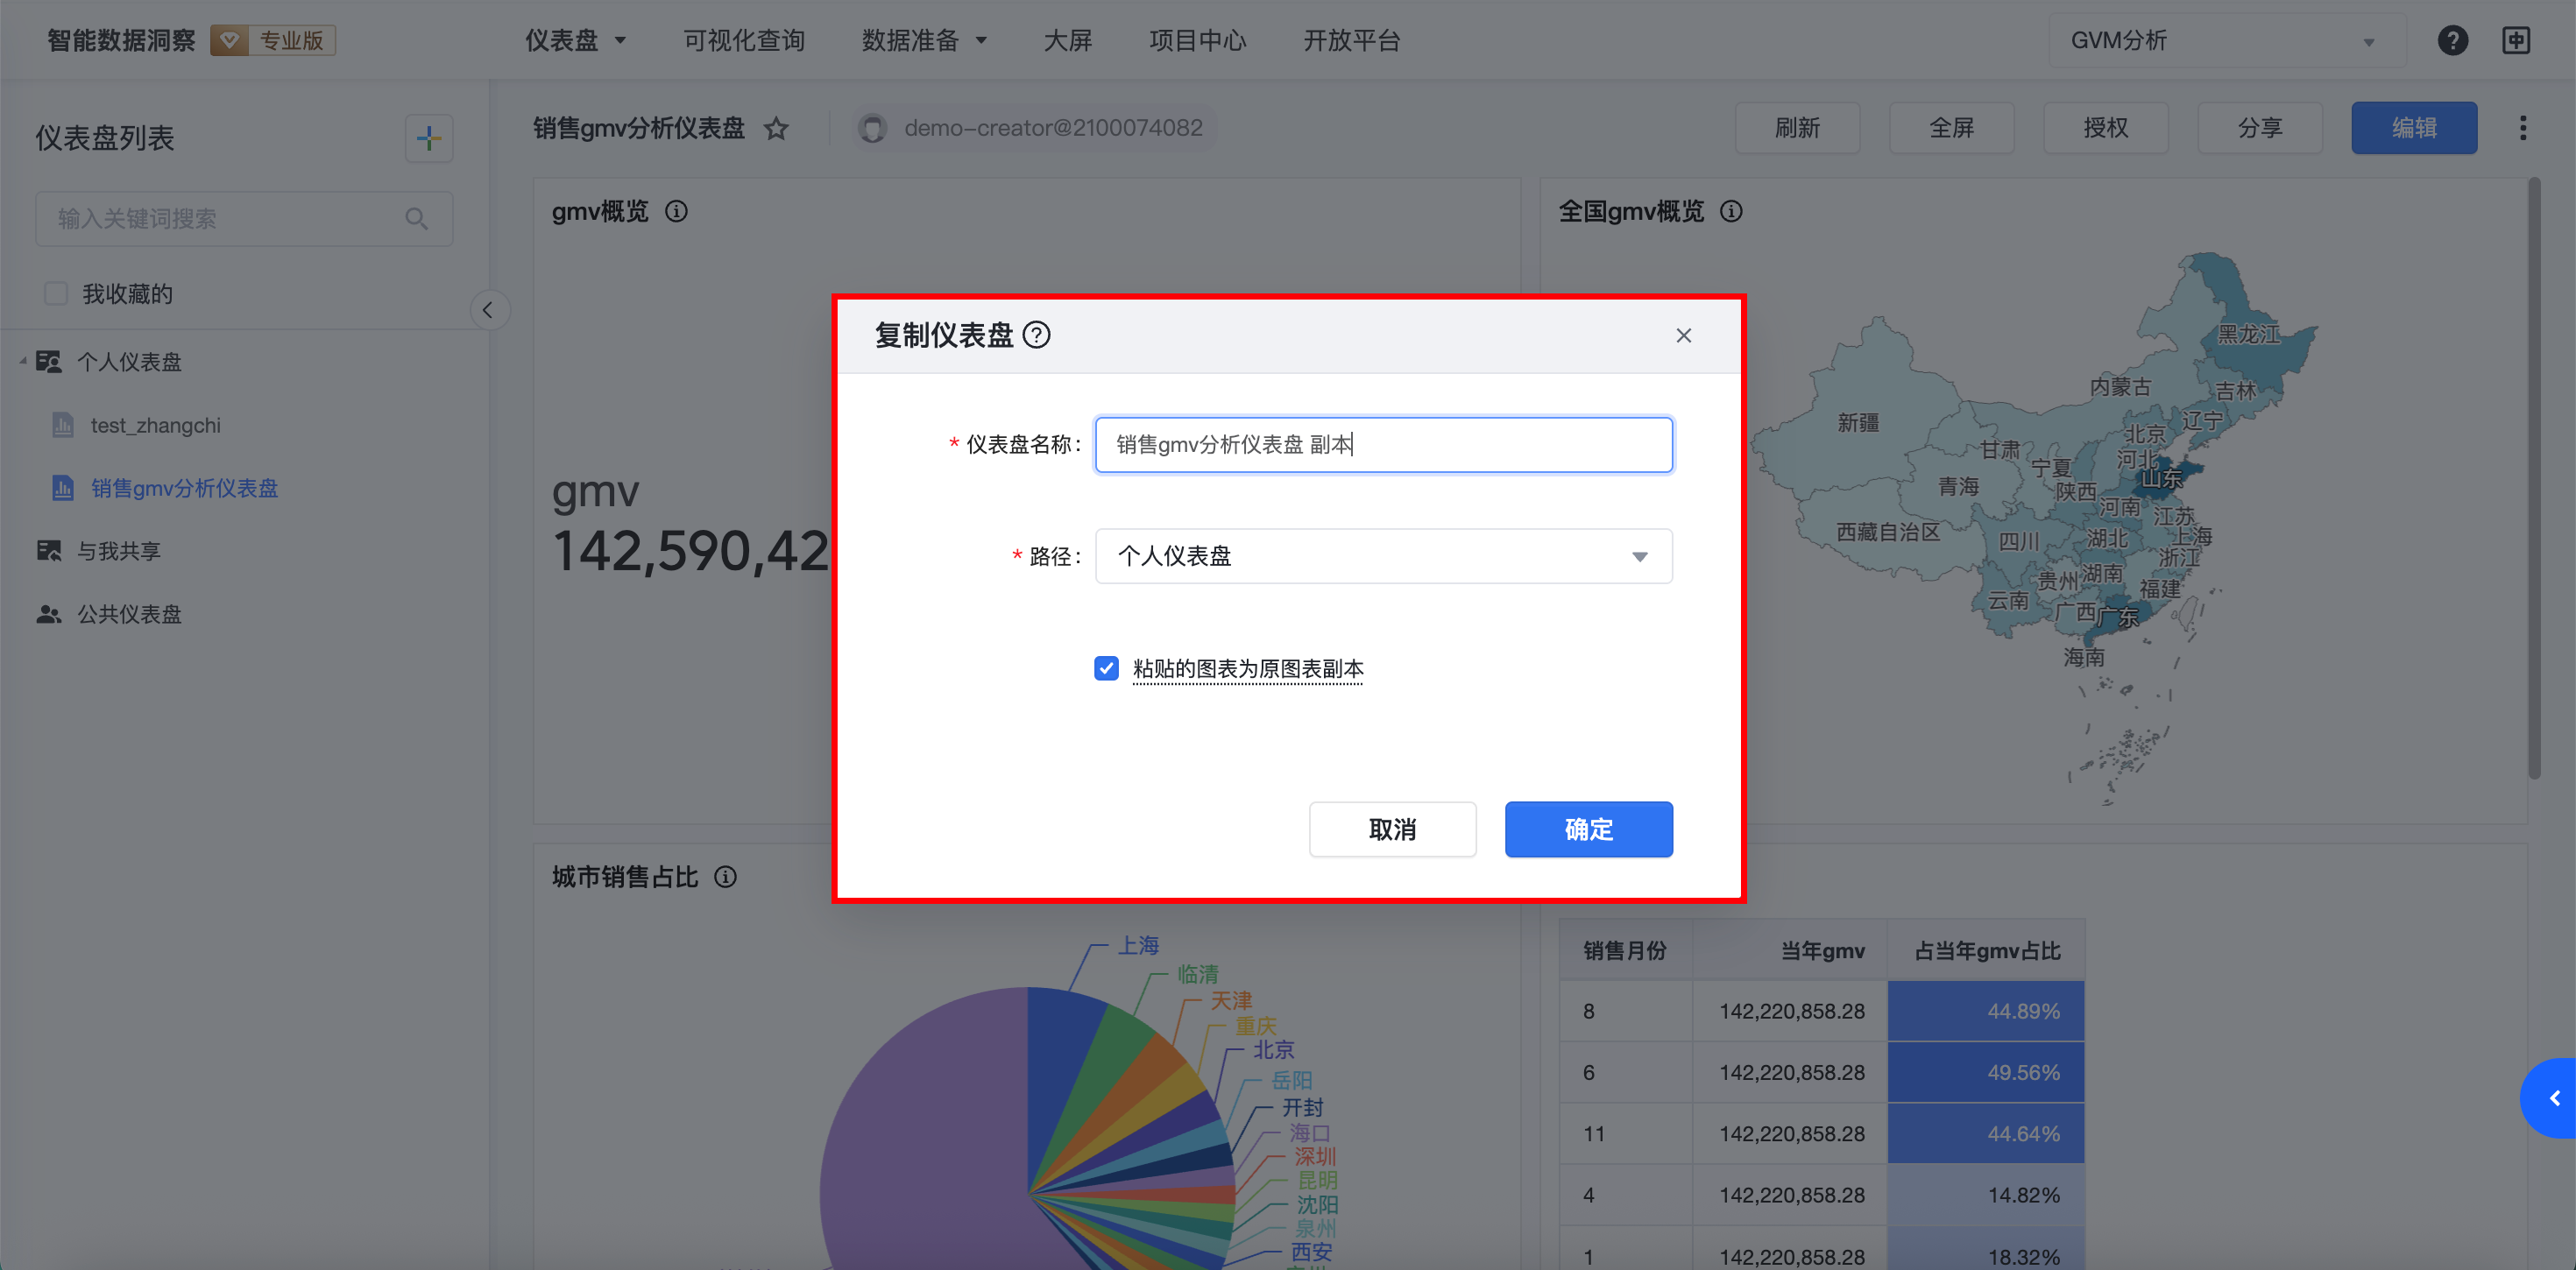The image size is (2576, 1270).
Task: Open the 路径 dropdown showing 个人仪表盘
Action: coord(1383,556)
